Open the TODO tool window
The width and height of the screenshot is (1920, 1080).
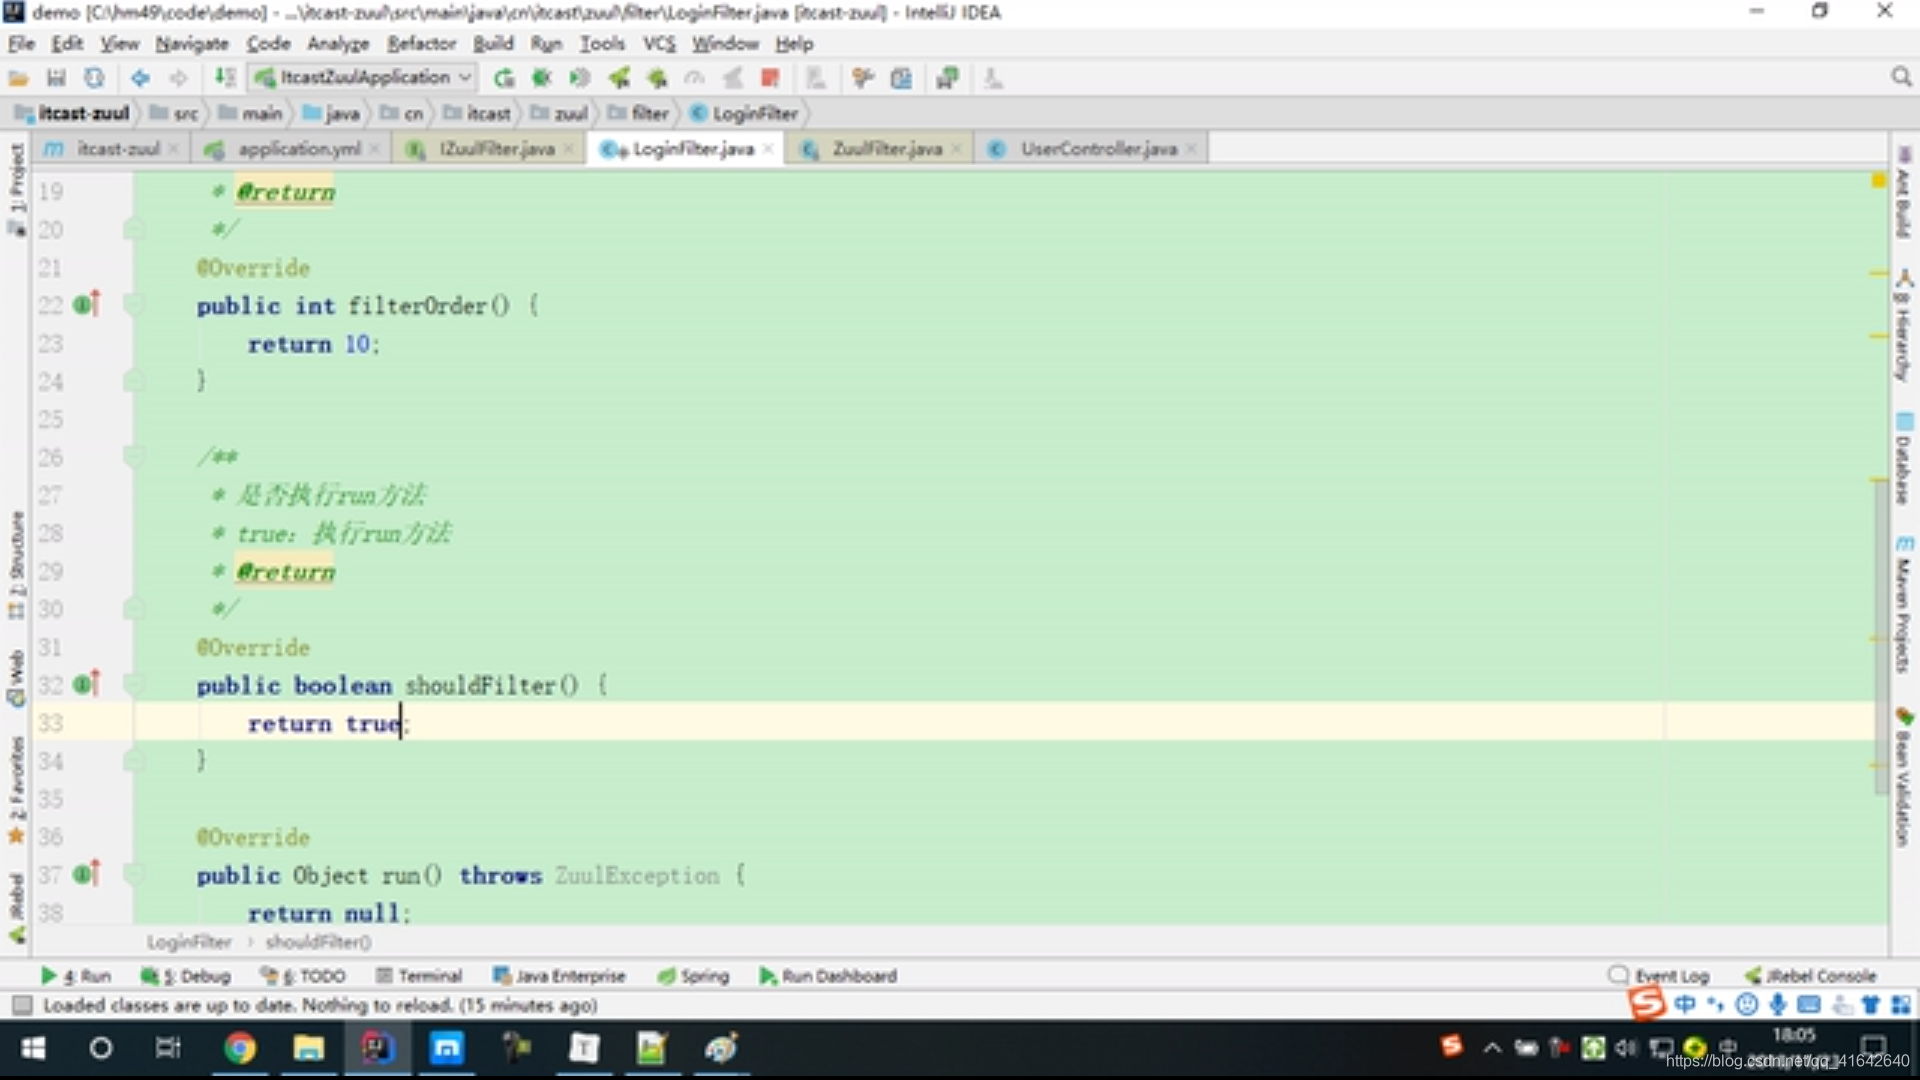(x=303, y=976)
